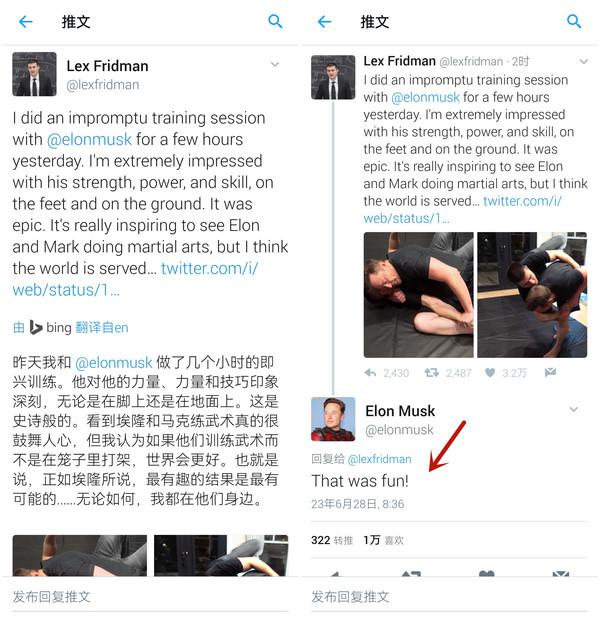This screenshot has height=618, width=600.
Task: Expand options chevron on right Lex Fridman tweet
Action: coord(583,61)
